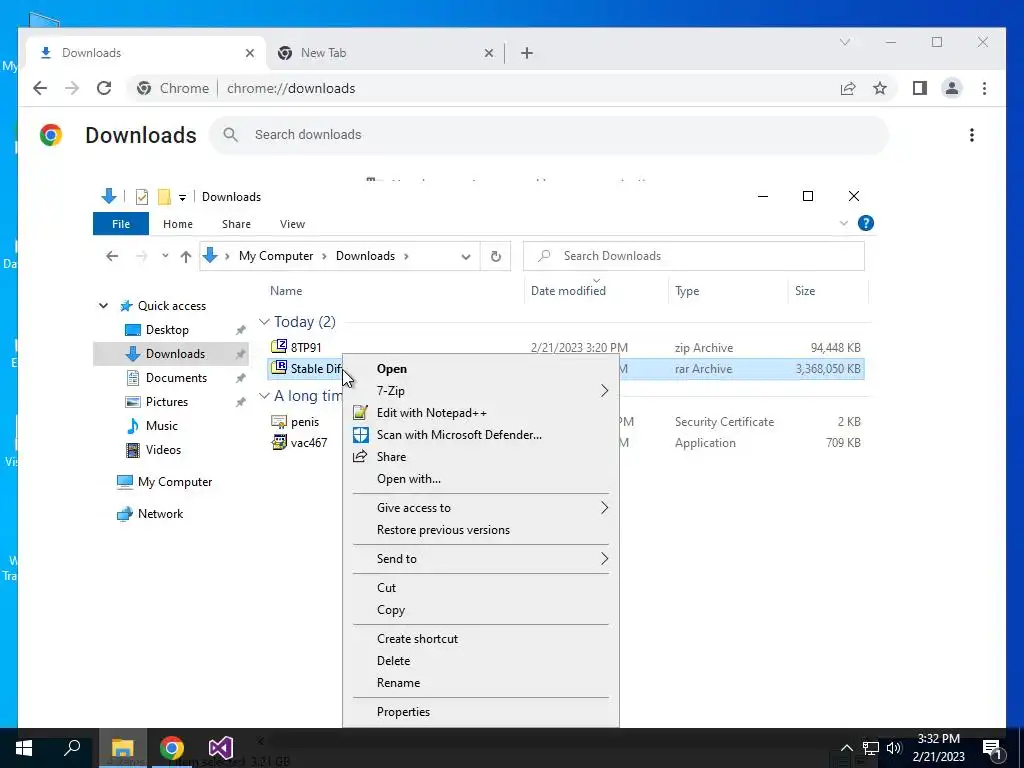The width and height of the screenshot is (1024, 768).
Task: Select the vac467 application file
Action: coord(309,443)
